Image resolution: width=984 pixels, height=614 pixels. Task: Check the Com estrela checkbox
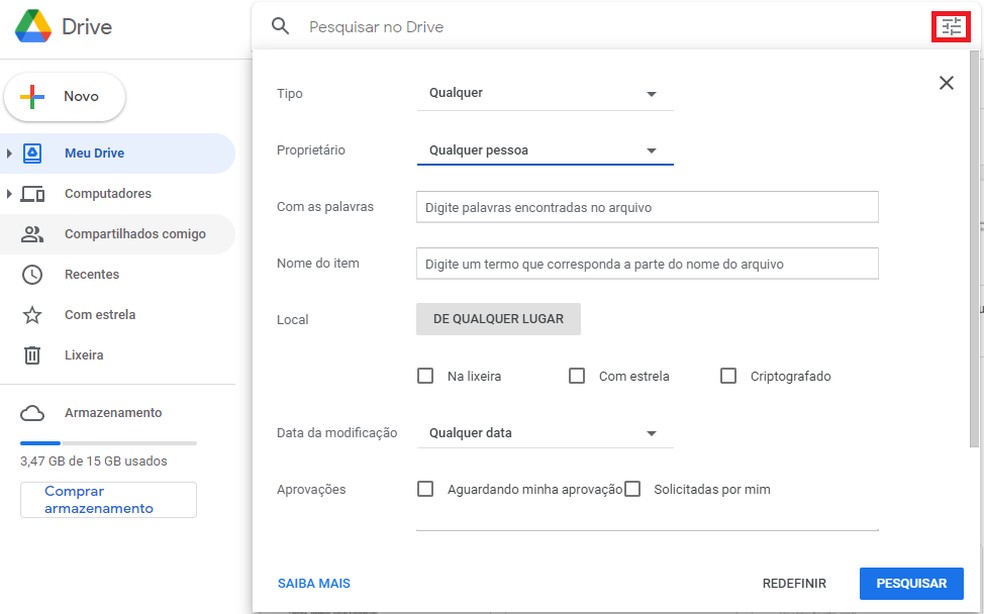[x=577, y=376]
